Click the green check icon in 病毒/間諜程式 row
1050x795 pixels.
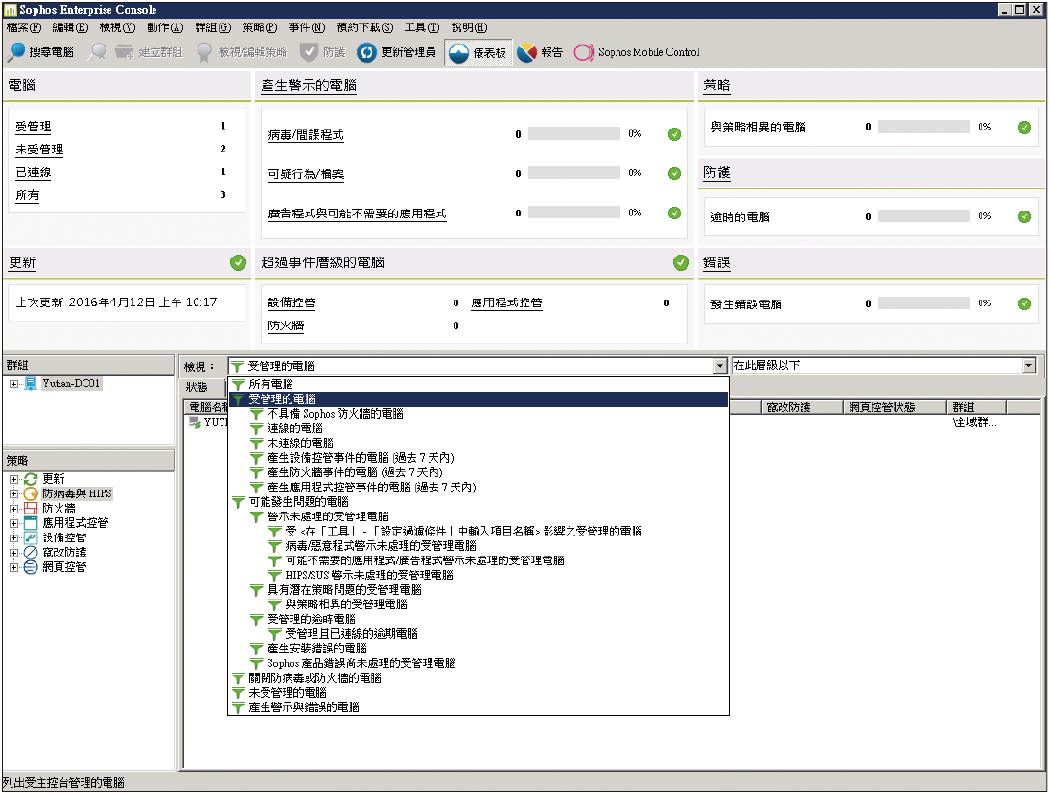pyautogui.click(x=674, y=135)
